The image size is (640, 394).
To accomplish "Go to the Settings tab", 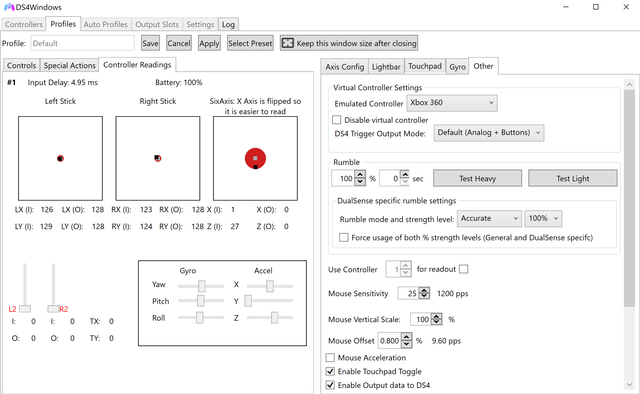I will pyautogui.click(x=200, y=24).
